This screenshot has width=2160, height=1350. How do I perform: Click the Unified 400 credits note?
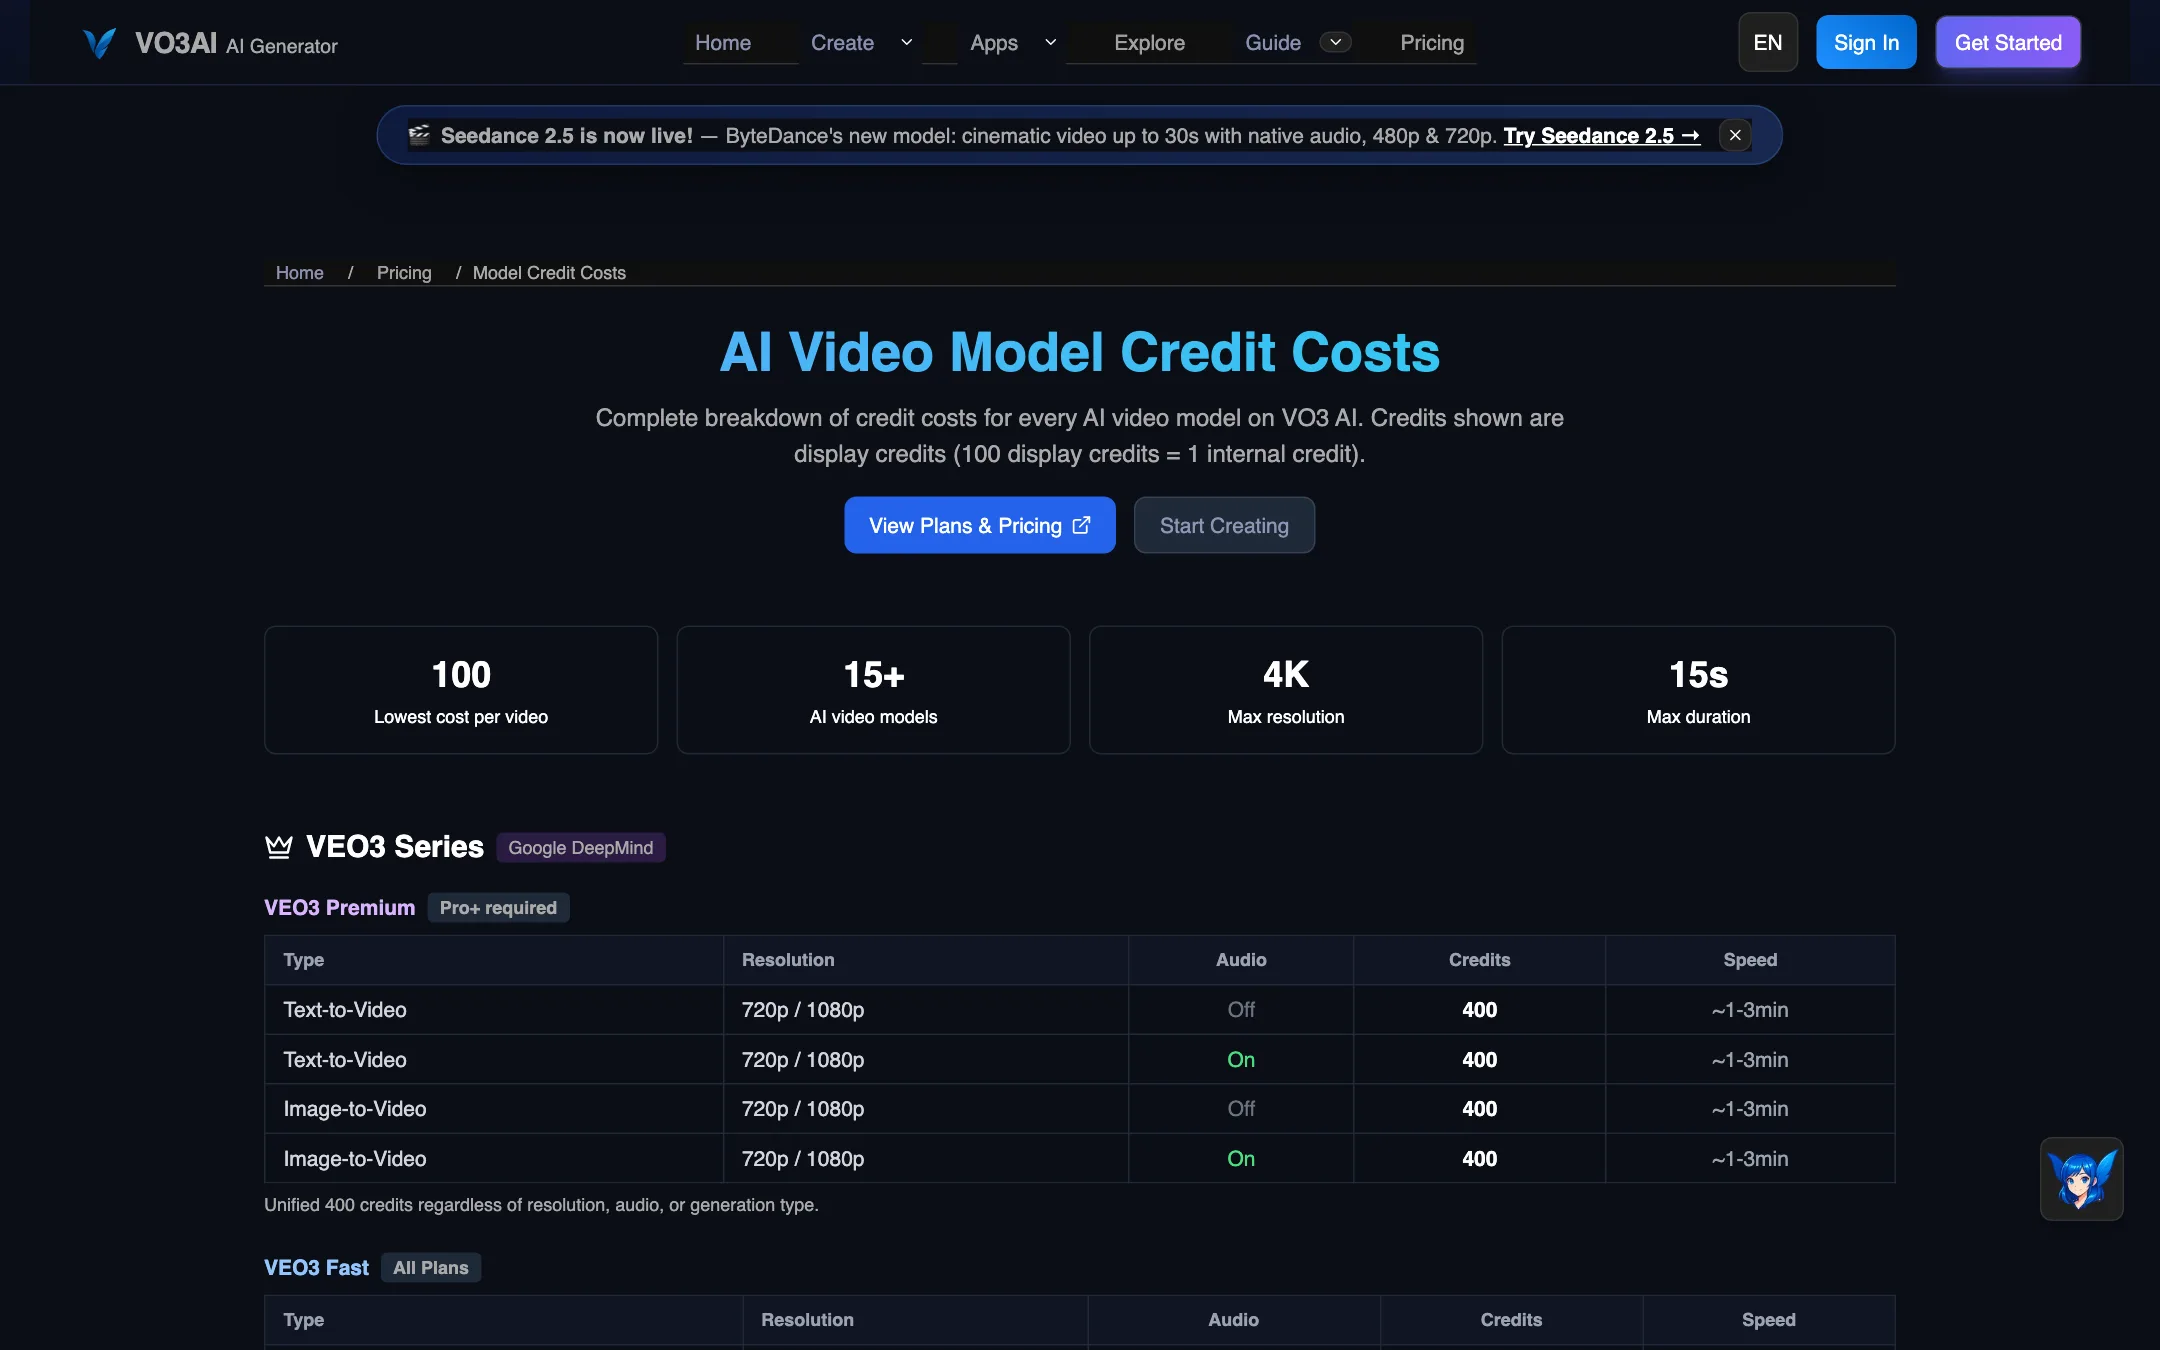click(541, 1204)
